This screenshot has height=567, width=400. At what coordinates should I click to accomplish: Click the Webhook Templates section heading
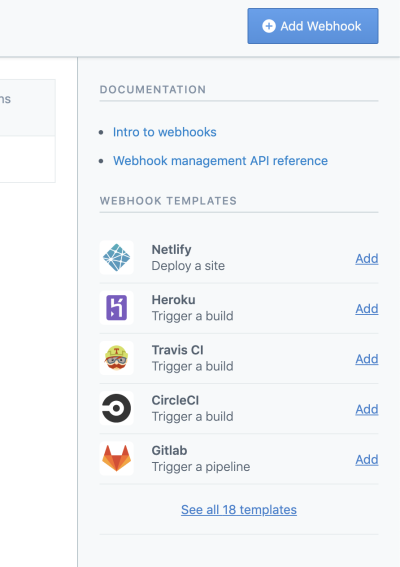coord(168,201)
